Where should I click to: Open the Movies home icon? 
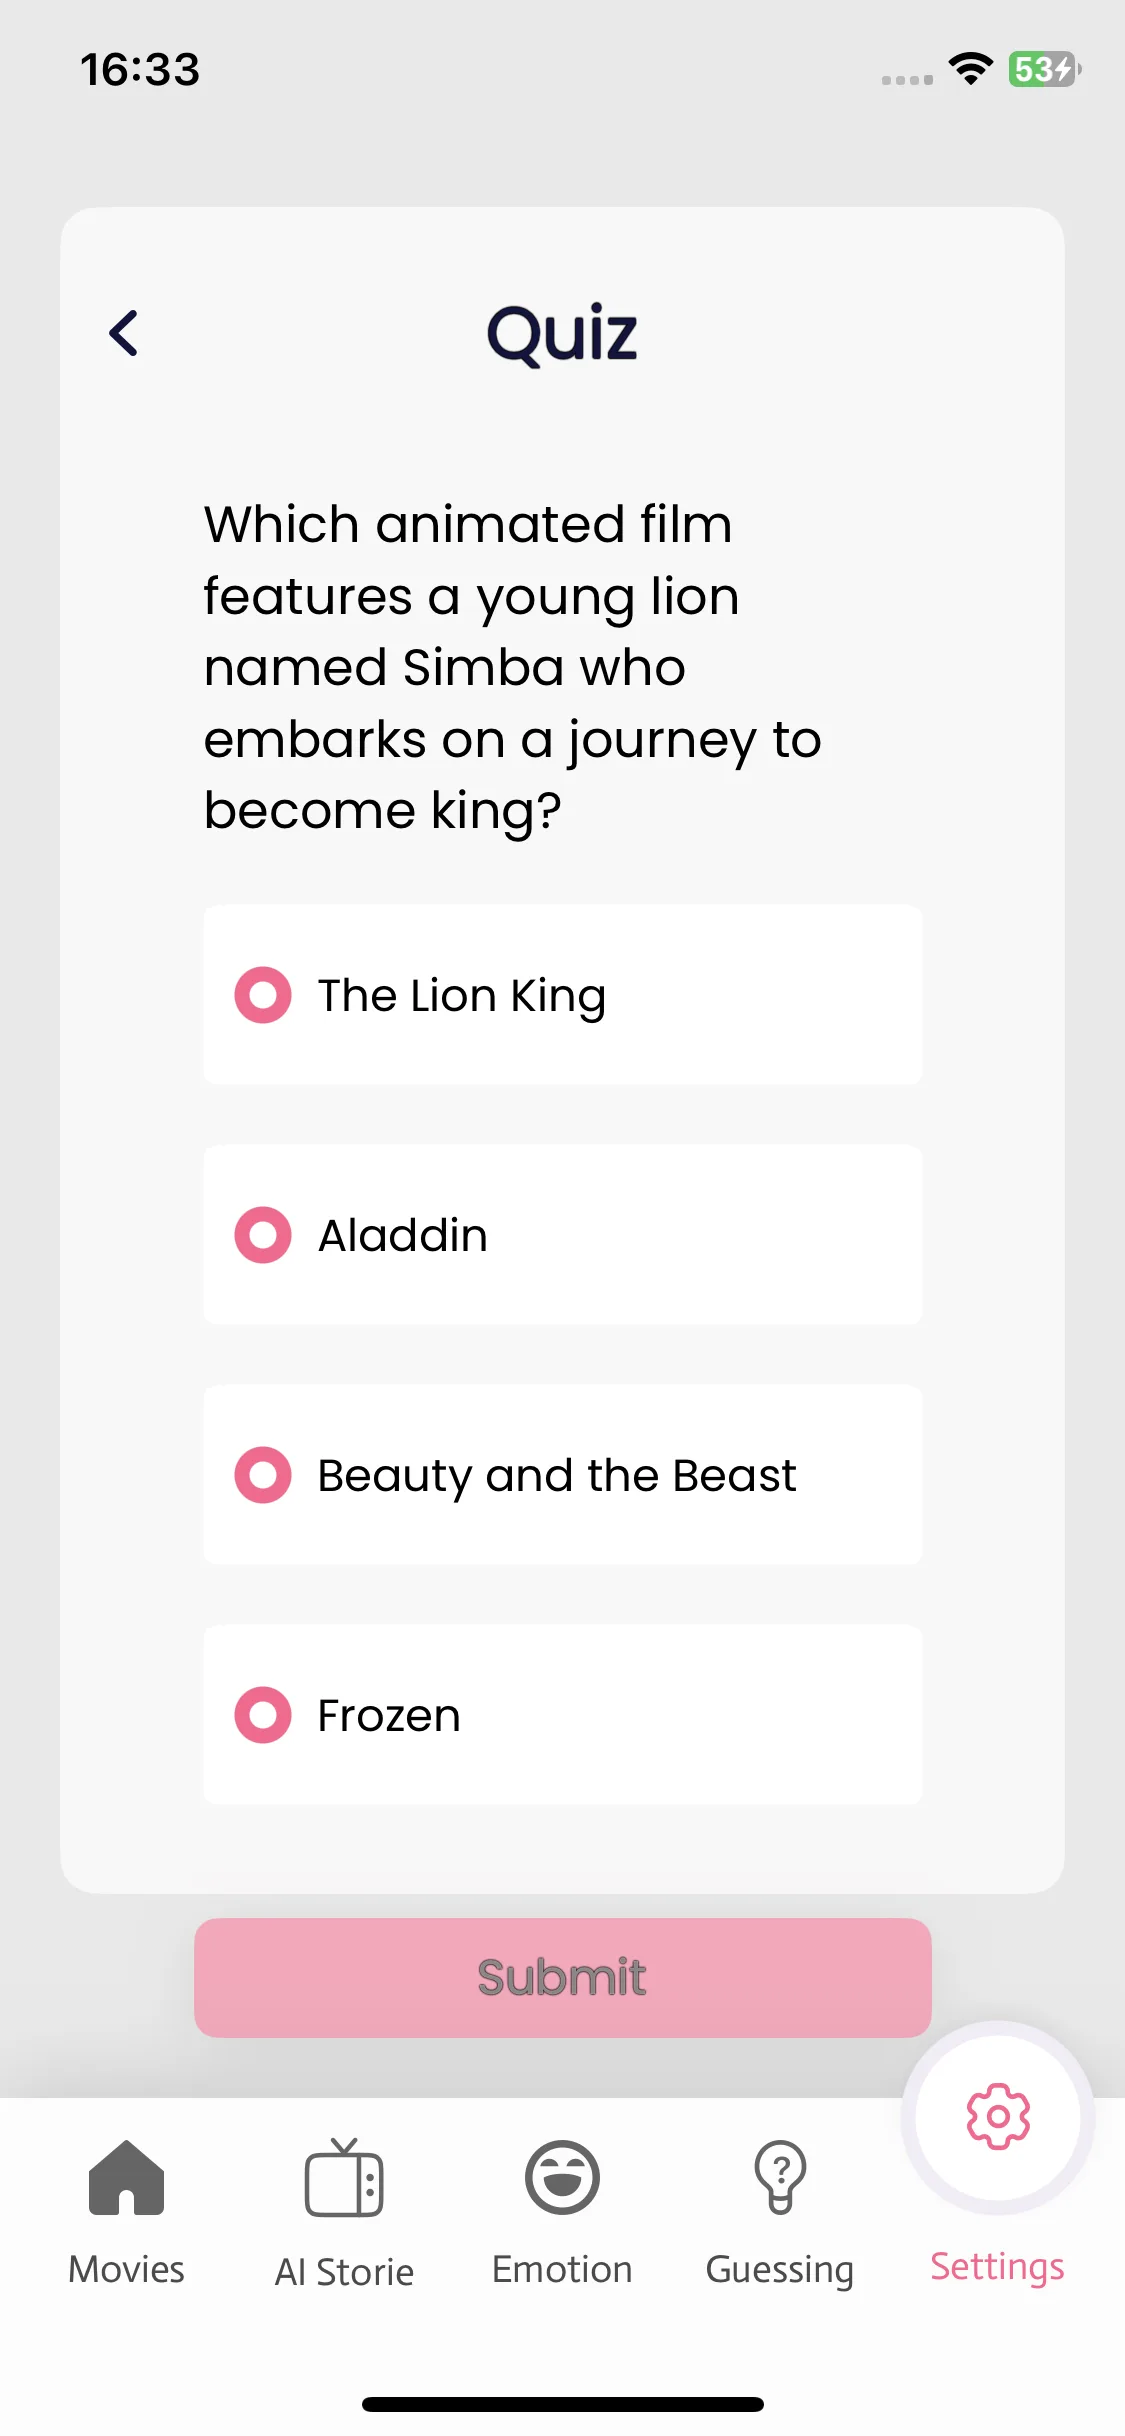point(126,2178)
